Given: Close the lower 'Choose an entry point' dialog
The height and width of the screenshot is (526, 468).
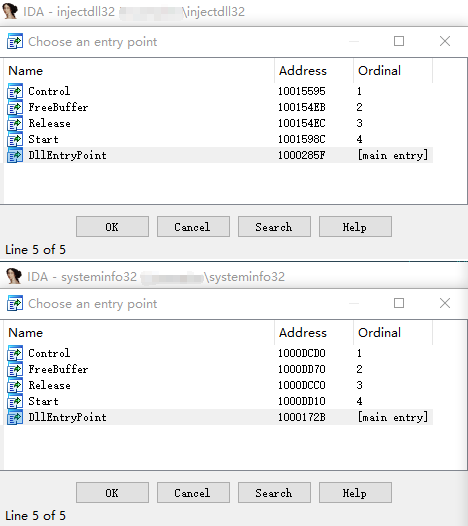Looking at the screenshot, I should click(445, 303).
